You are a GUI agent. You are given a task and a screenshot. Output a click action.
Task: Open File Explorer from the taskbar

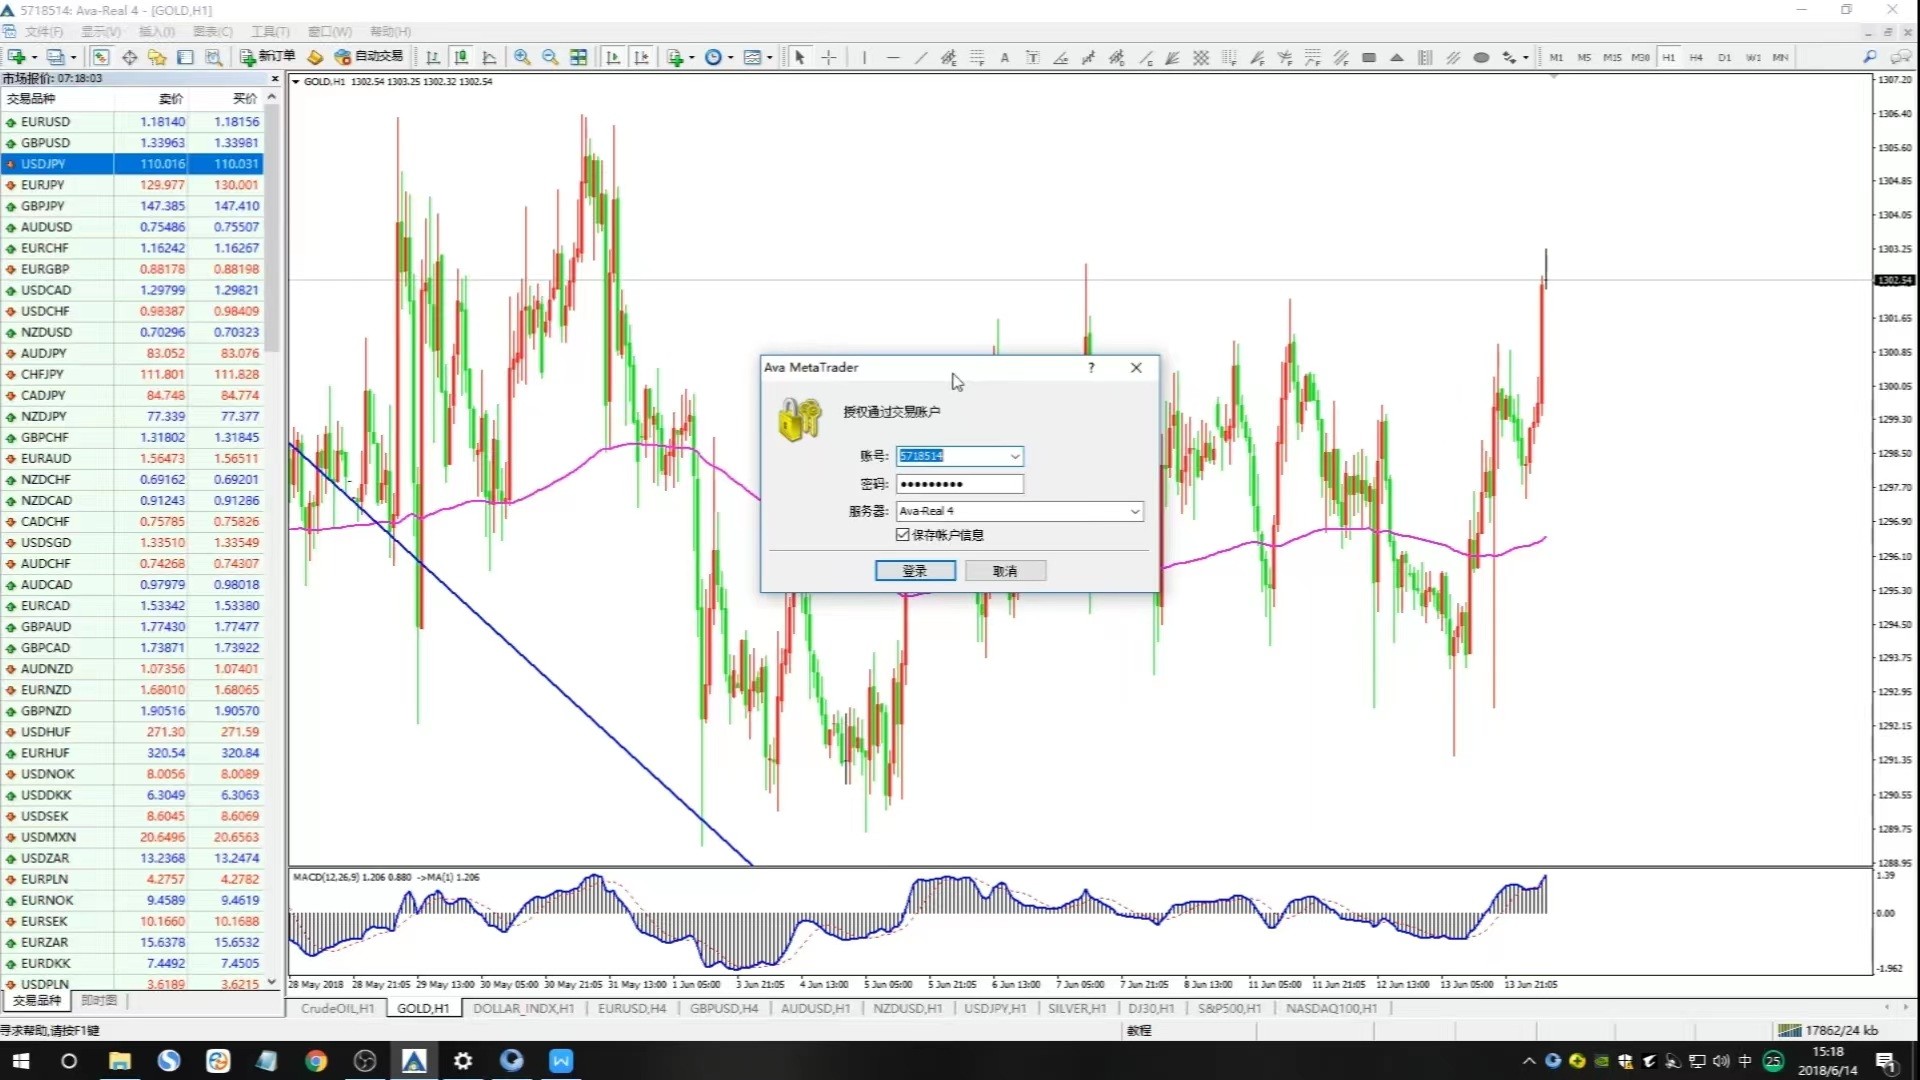[119, 1061]
